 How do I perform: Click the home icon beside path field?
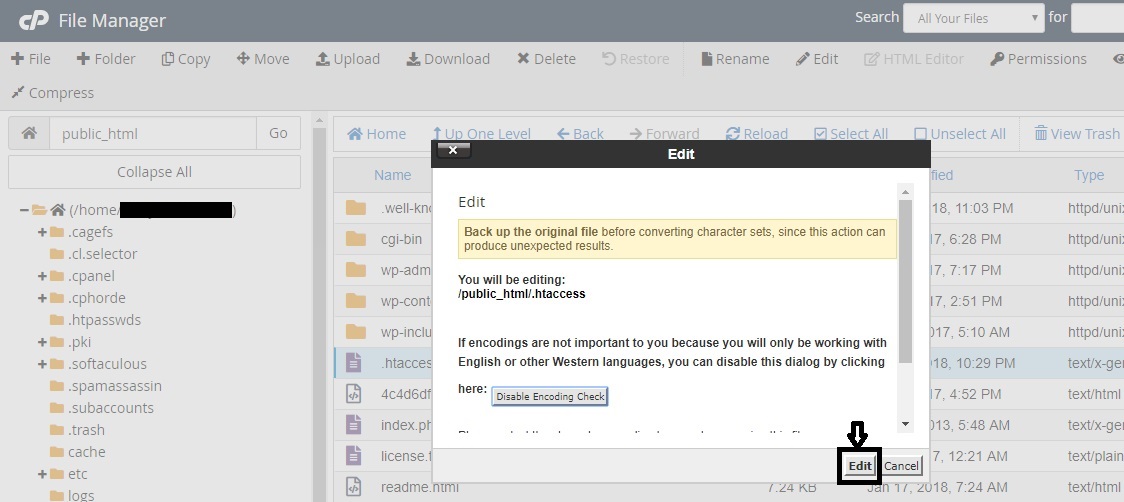coord(29,133)
